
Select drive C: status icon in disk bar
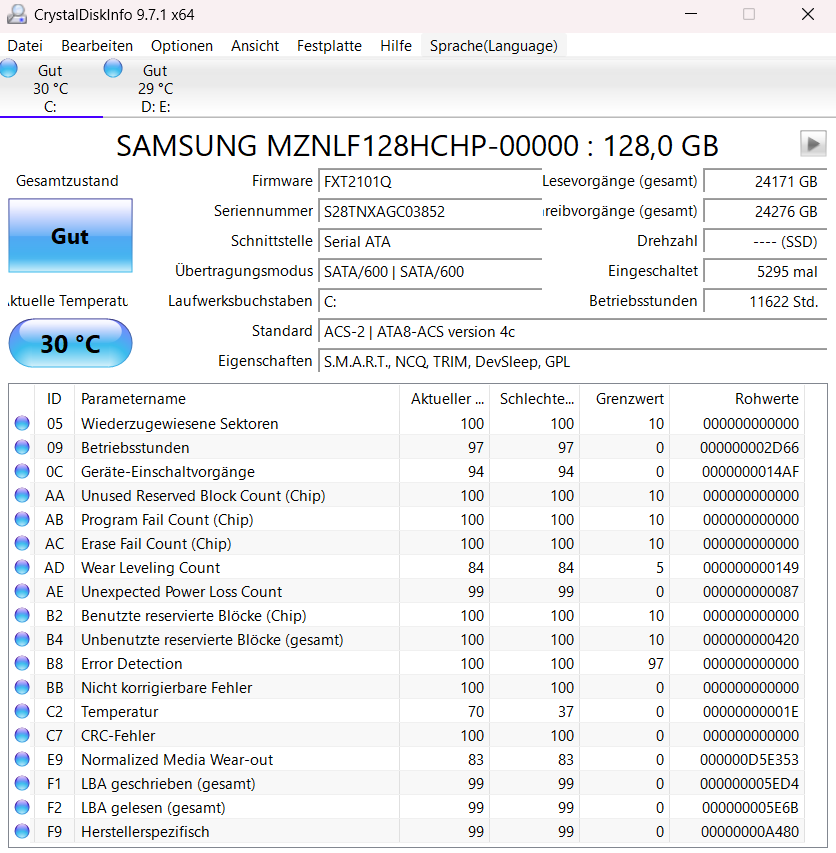coord(9,69)
